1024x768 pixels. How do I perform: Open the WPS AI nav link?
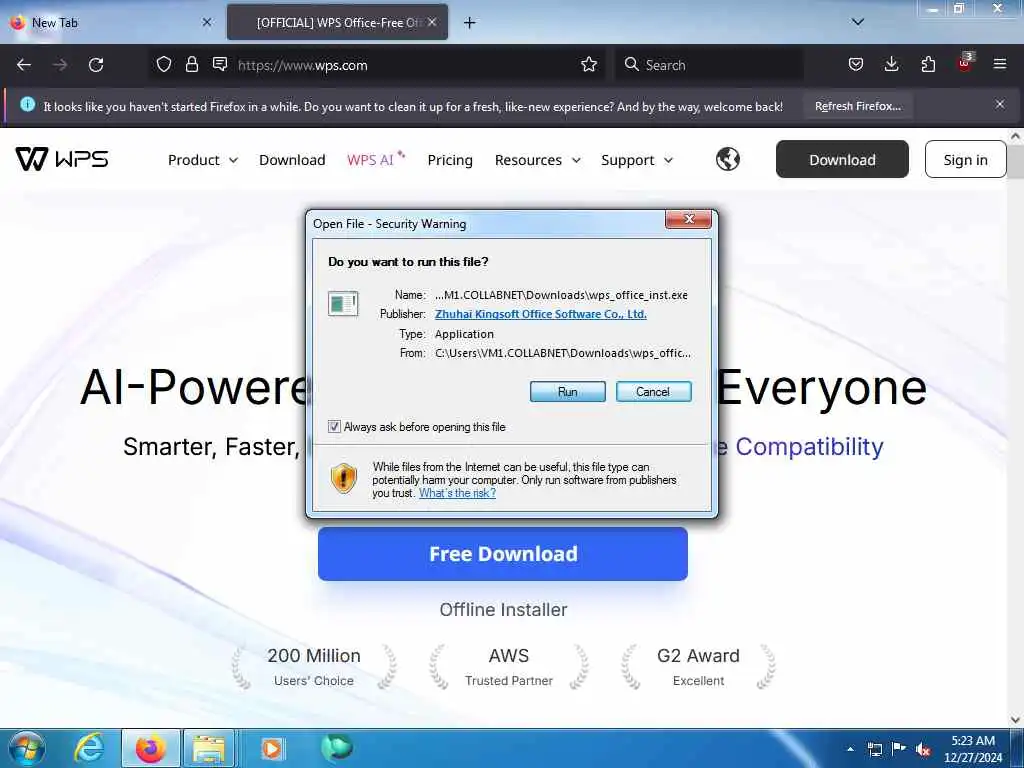tap(376, 159)
